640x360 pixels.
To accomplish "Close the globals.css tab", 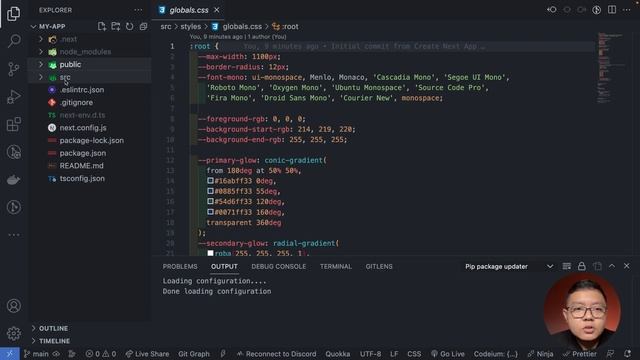I will (x=217, y=10).
